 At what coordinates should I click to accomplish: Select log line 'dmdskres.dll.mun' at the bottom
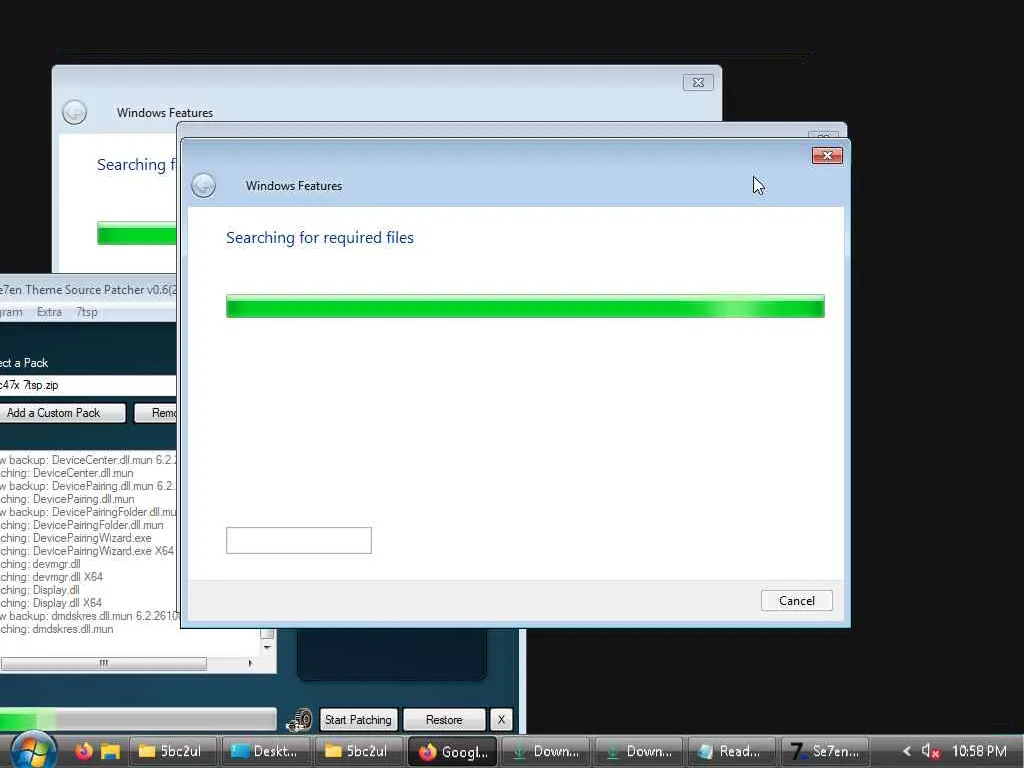(56, 629)
